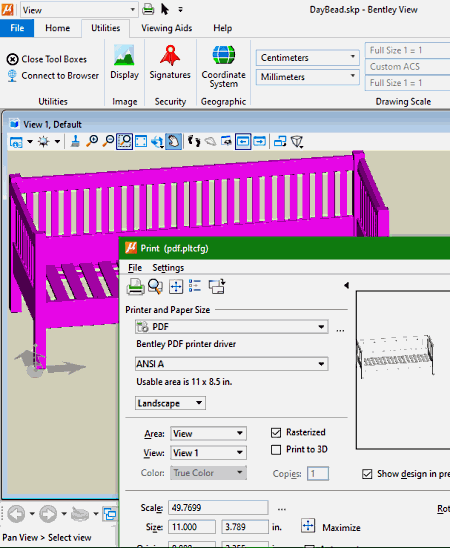Open the Coordinate System geographic tool
Screen dimensions: 450x548
[224, 66]
